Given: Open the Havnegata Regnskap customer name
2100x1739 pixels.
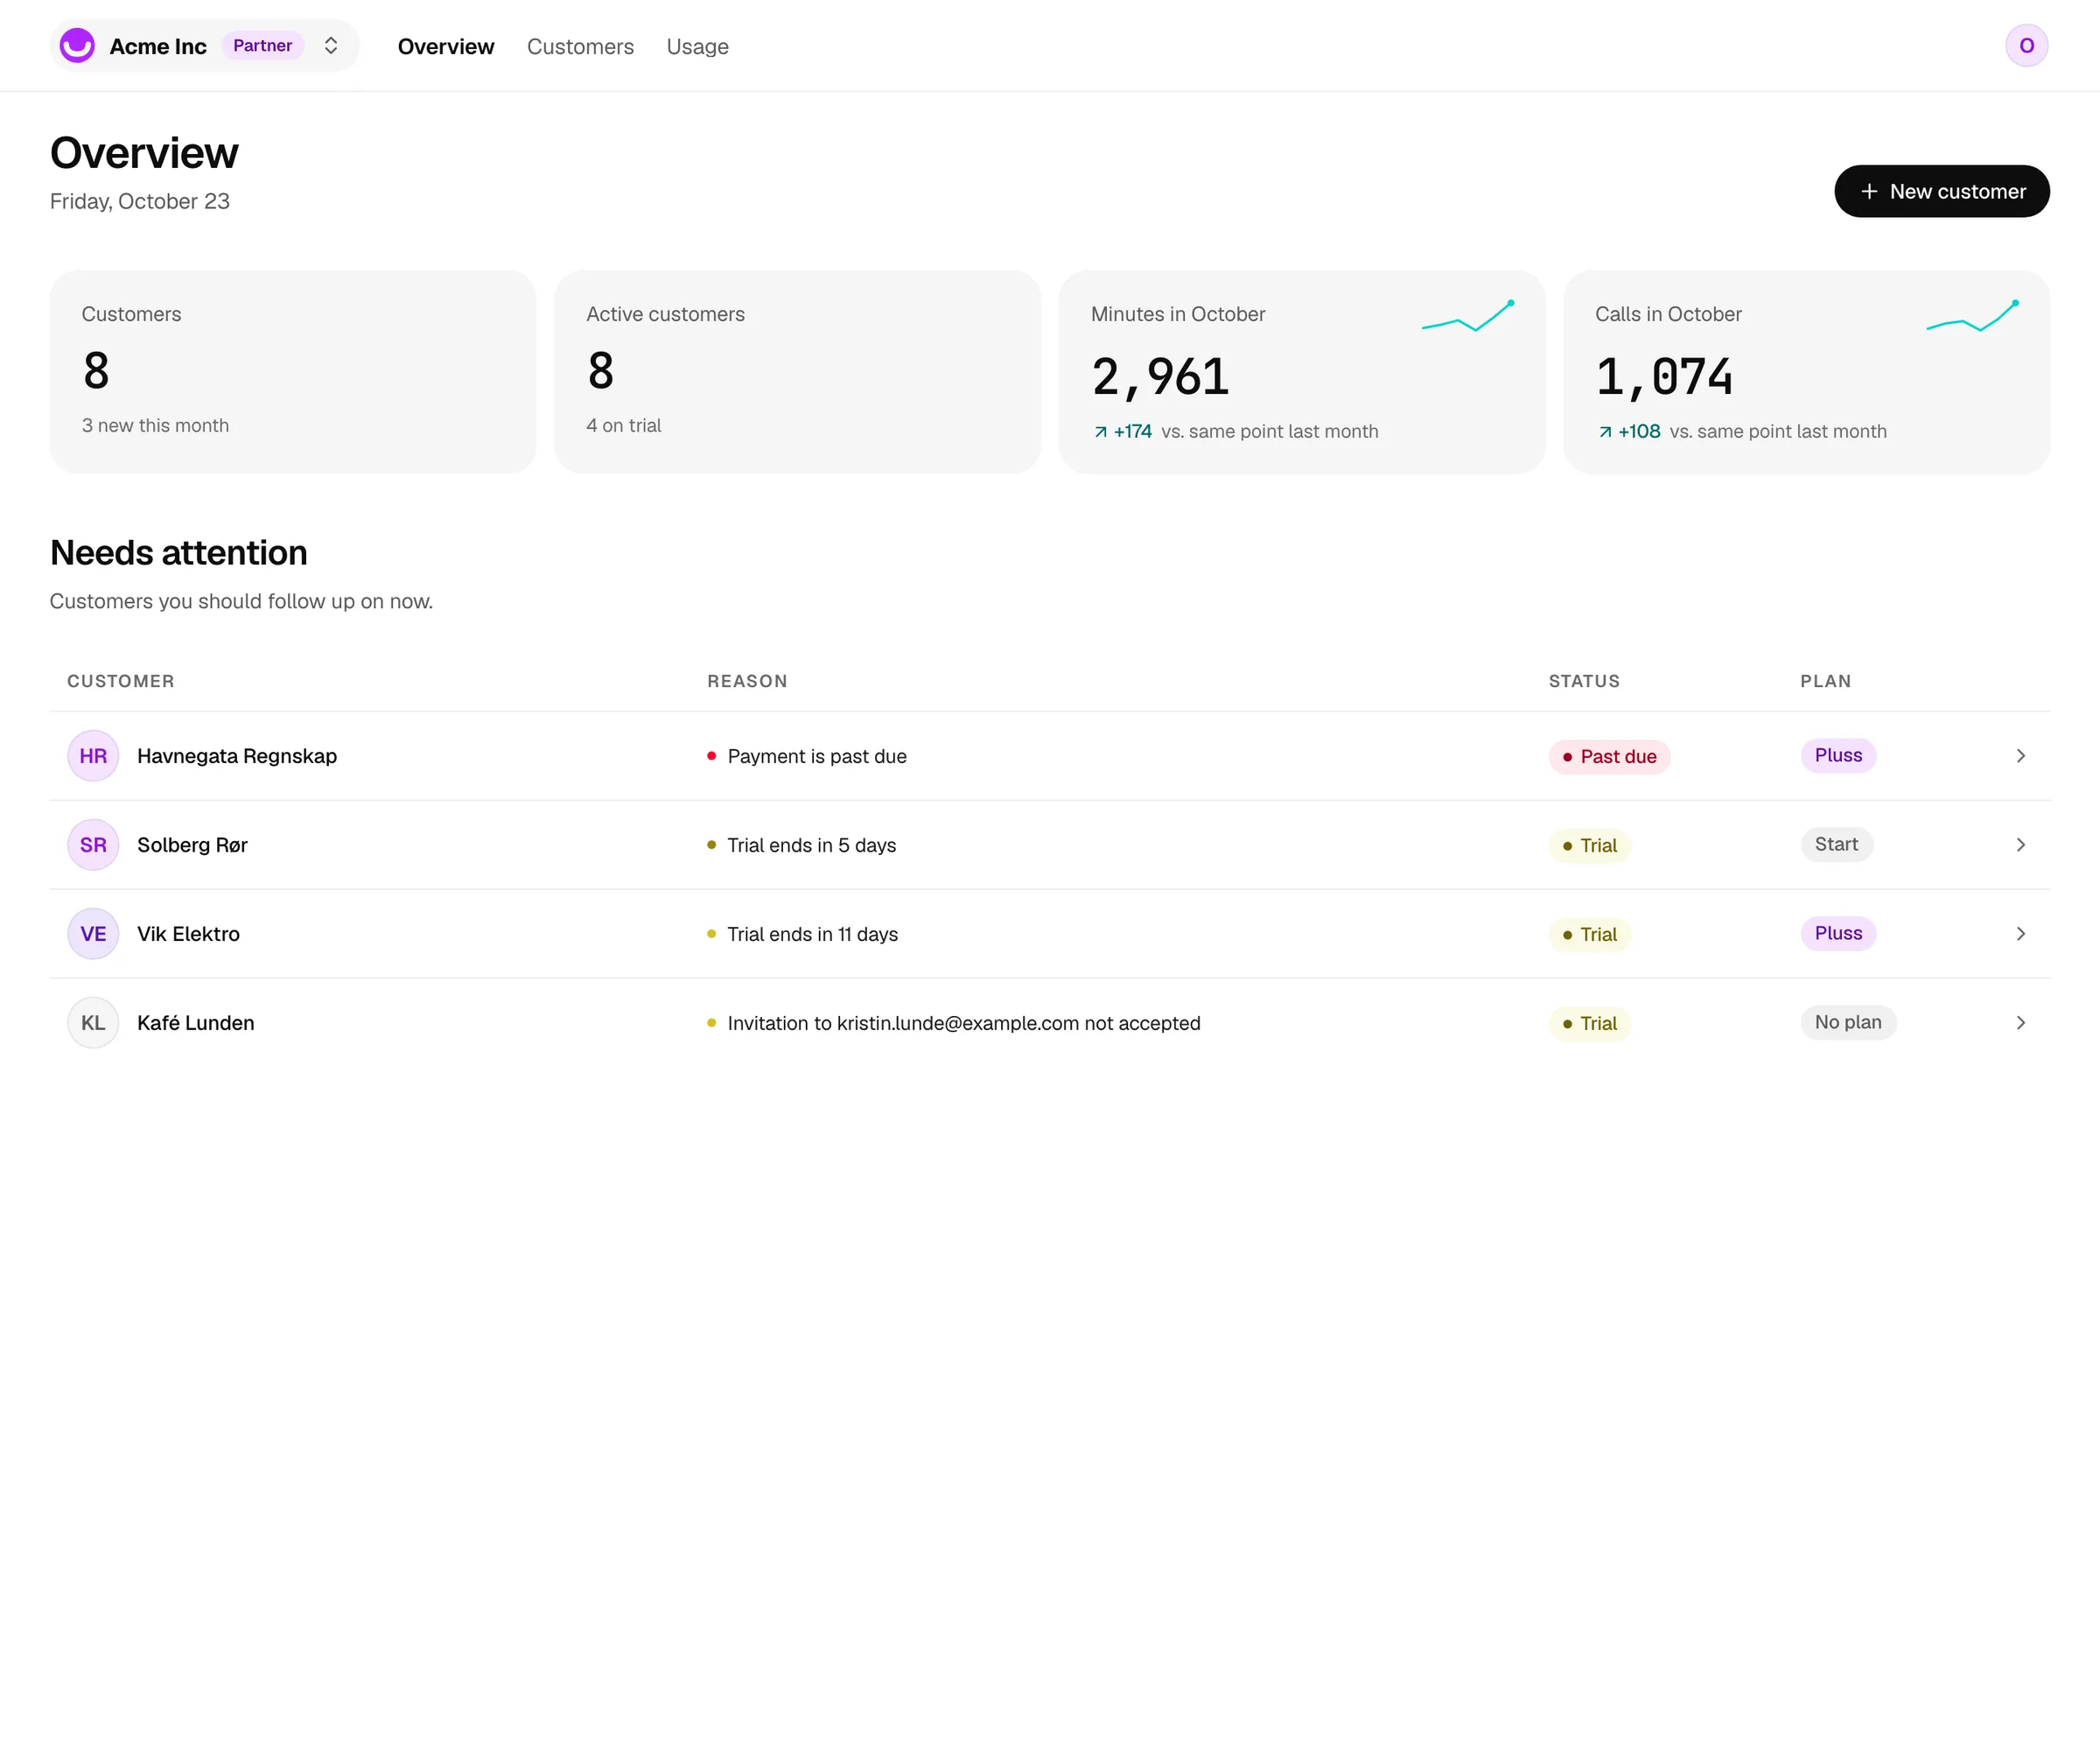Looking at the screenshot, I should pos(237,756).
